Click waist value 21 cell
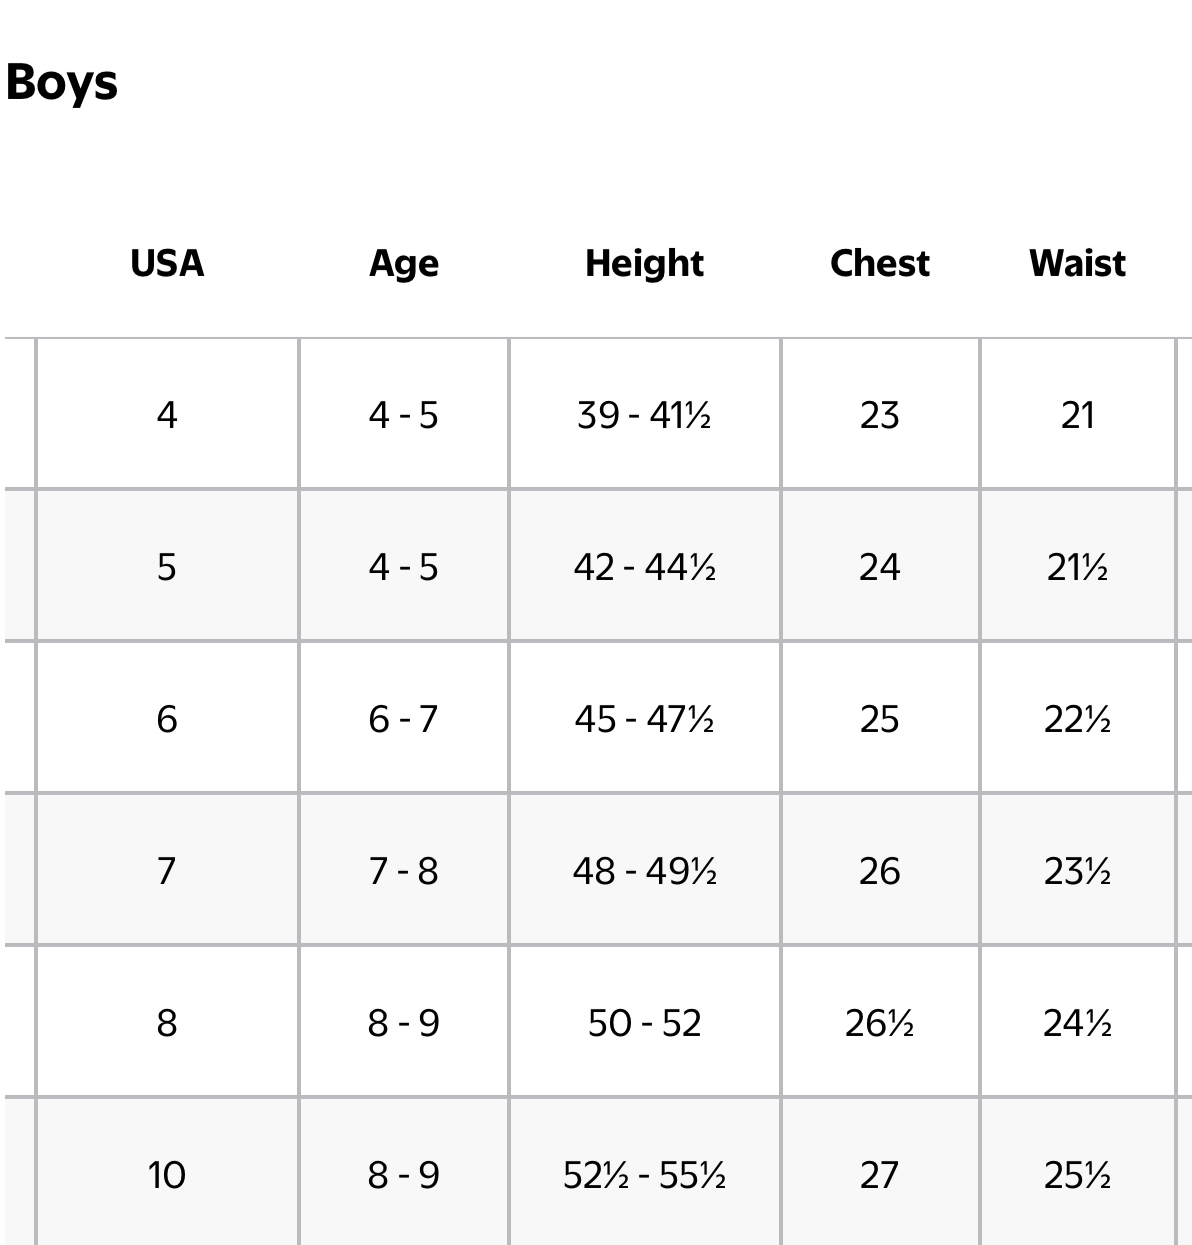Screen dimensions: 1192x1245 (1078, 414)
